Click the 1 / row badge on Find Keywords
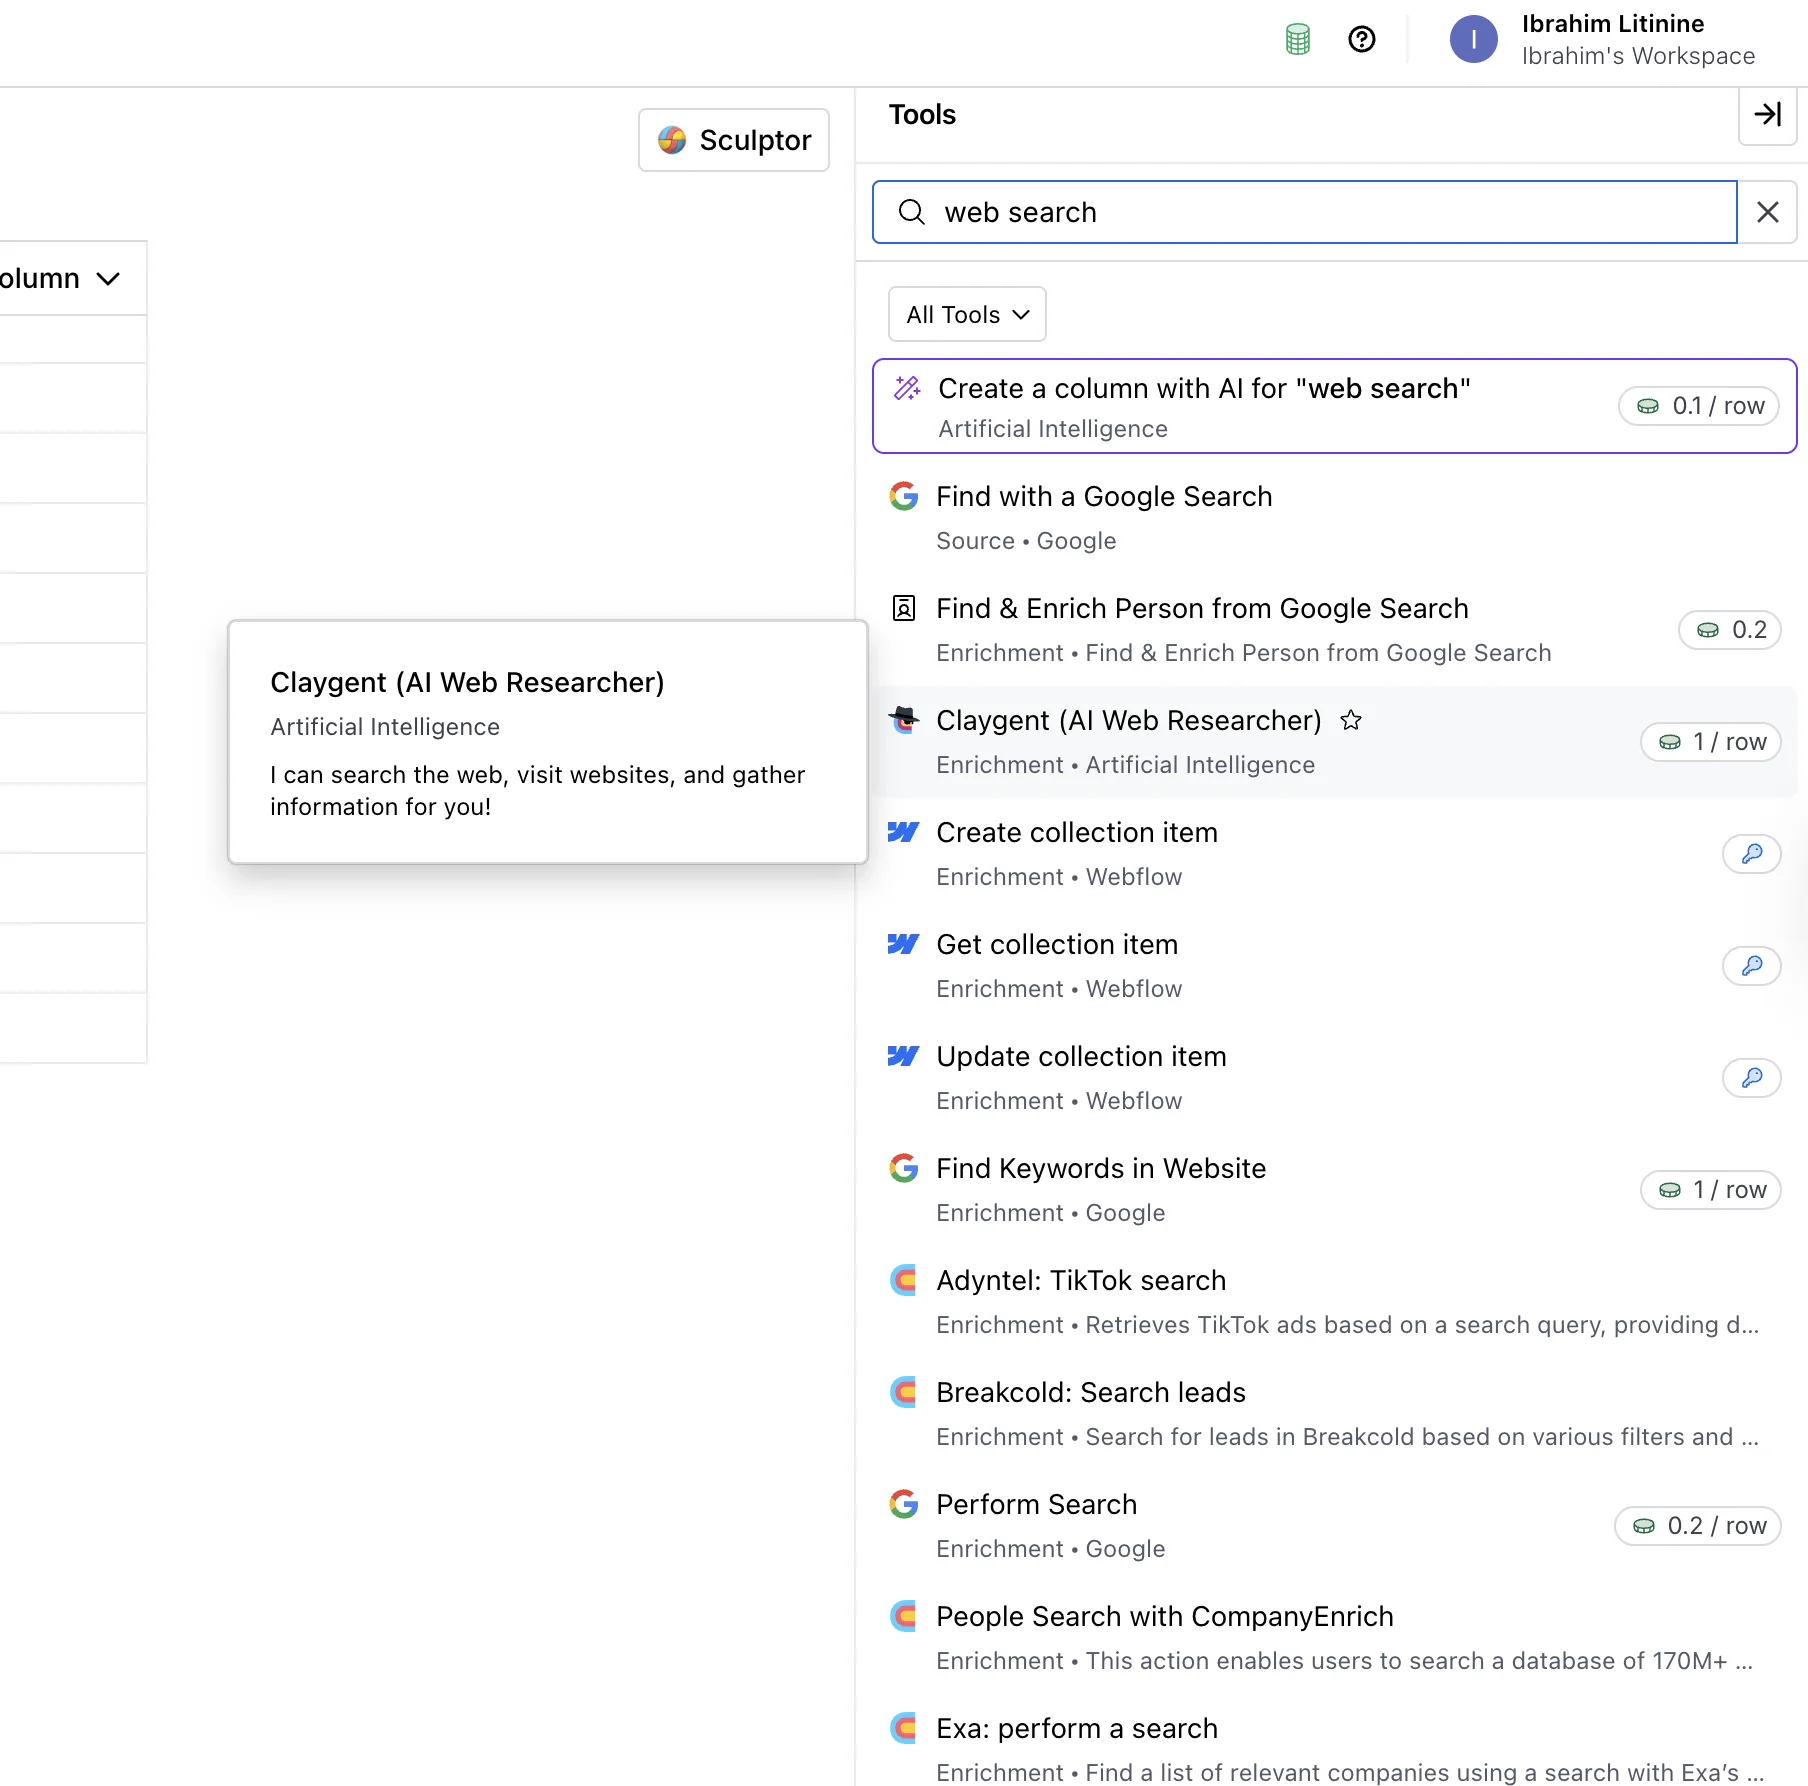Screen dimensions: 1808x1786 tap(1711, 1190)
